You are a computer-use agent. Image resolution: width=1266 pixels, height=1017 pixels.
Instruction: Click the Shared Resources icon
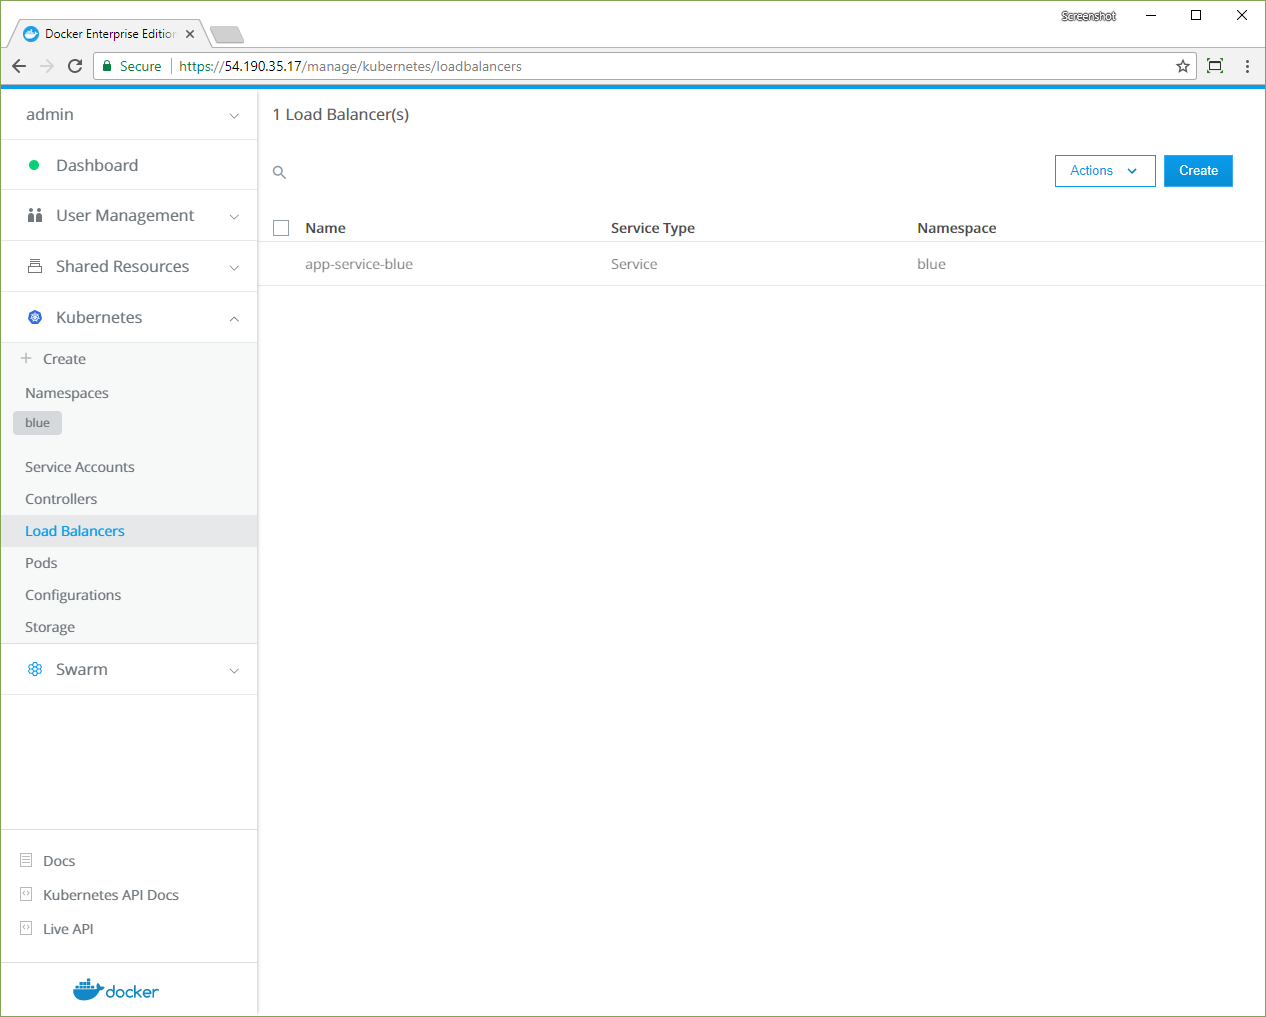35,266
